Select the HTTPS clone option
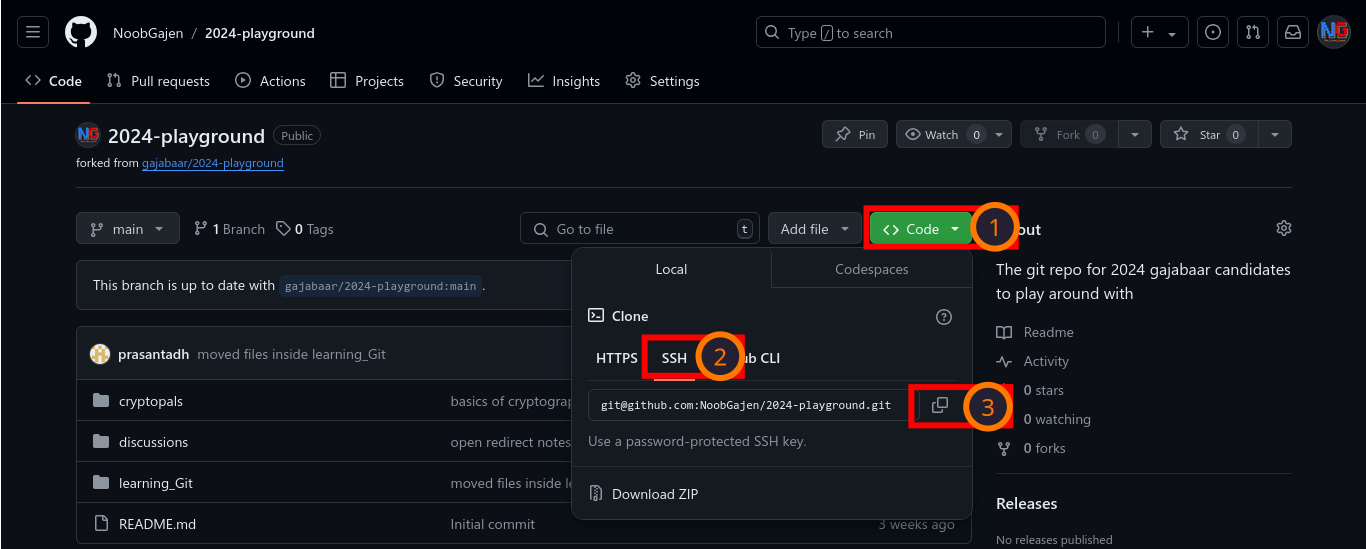 617,358
